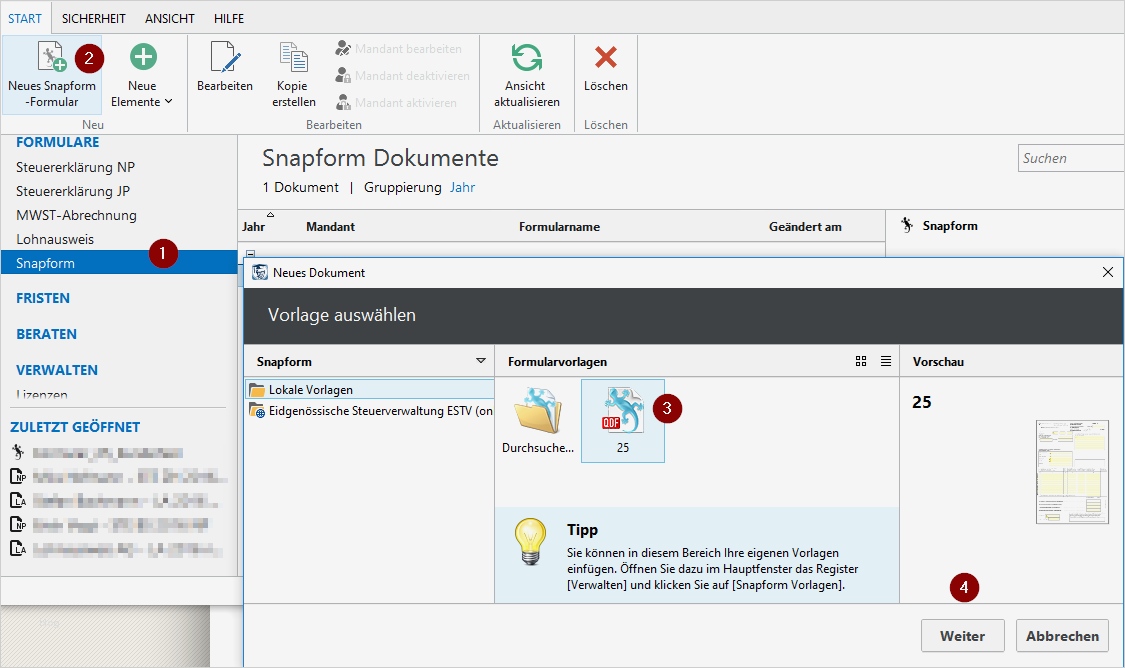The height and width of the screenshot is (668, 1125).
Task: Expand the FORMULARE section heading
Action: coord(57,142)
